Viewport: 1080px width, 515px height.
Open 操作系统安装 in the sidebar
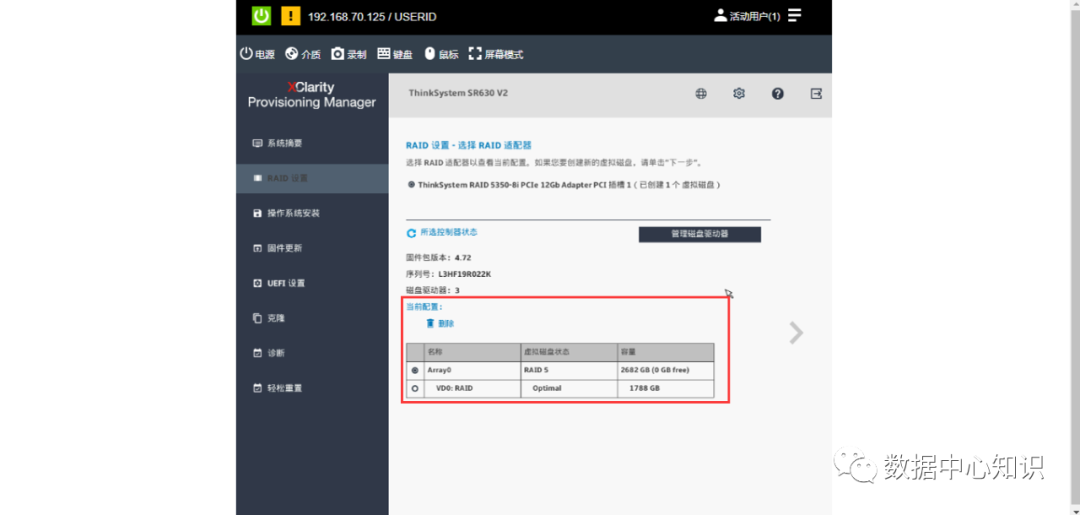tap(312, 213)
